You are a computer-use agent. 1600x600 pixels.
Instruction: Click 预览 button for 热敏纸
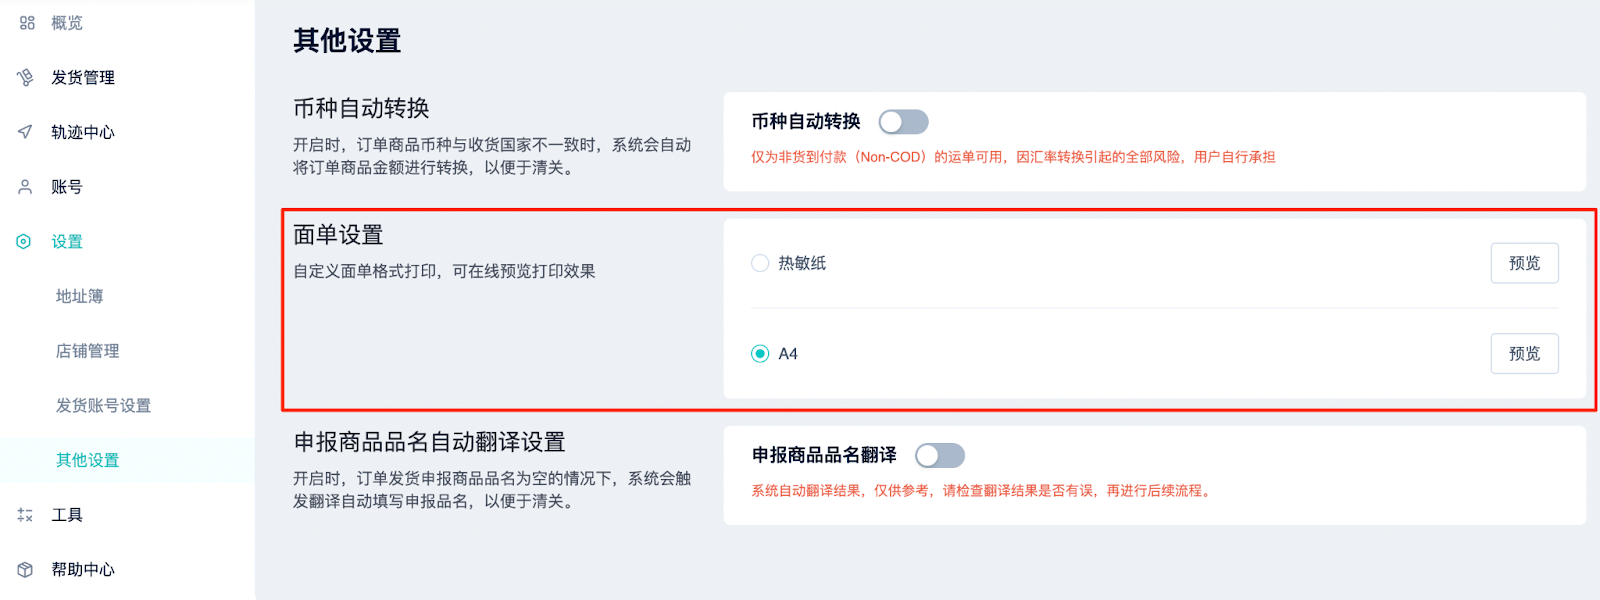pyautogui.click(x=1524, y=263)
